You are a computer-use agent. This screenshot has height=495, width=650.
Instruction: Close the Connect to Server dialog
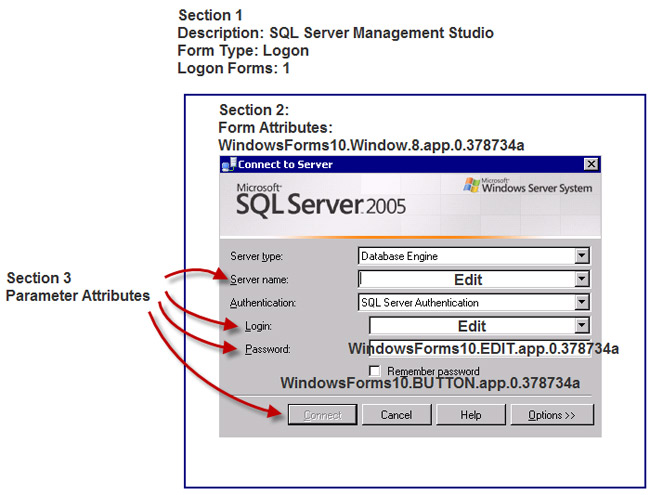(x=591, y=164)
